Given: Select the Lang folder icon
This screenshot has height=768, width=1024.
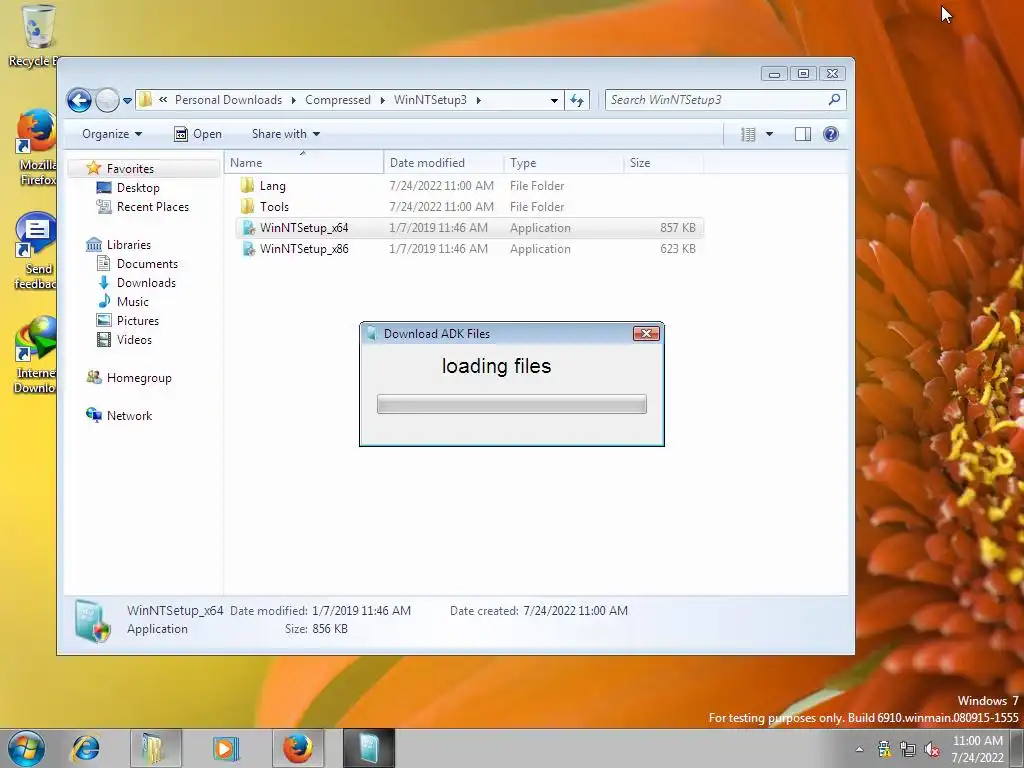Looking at the screenshot, I should (x=248, y=185).
